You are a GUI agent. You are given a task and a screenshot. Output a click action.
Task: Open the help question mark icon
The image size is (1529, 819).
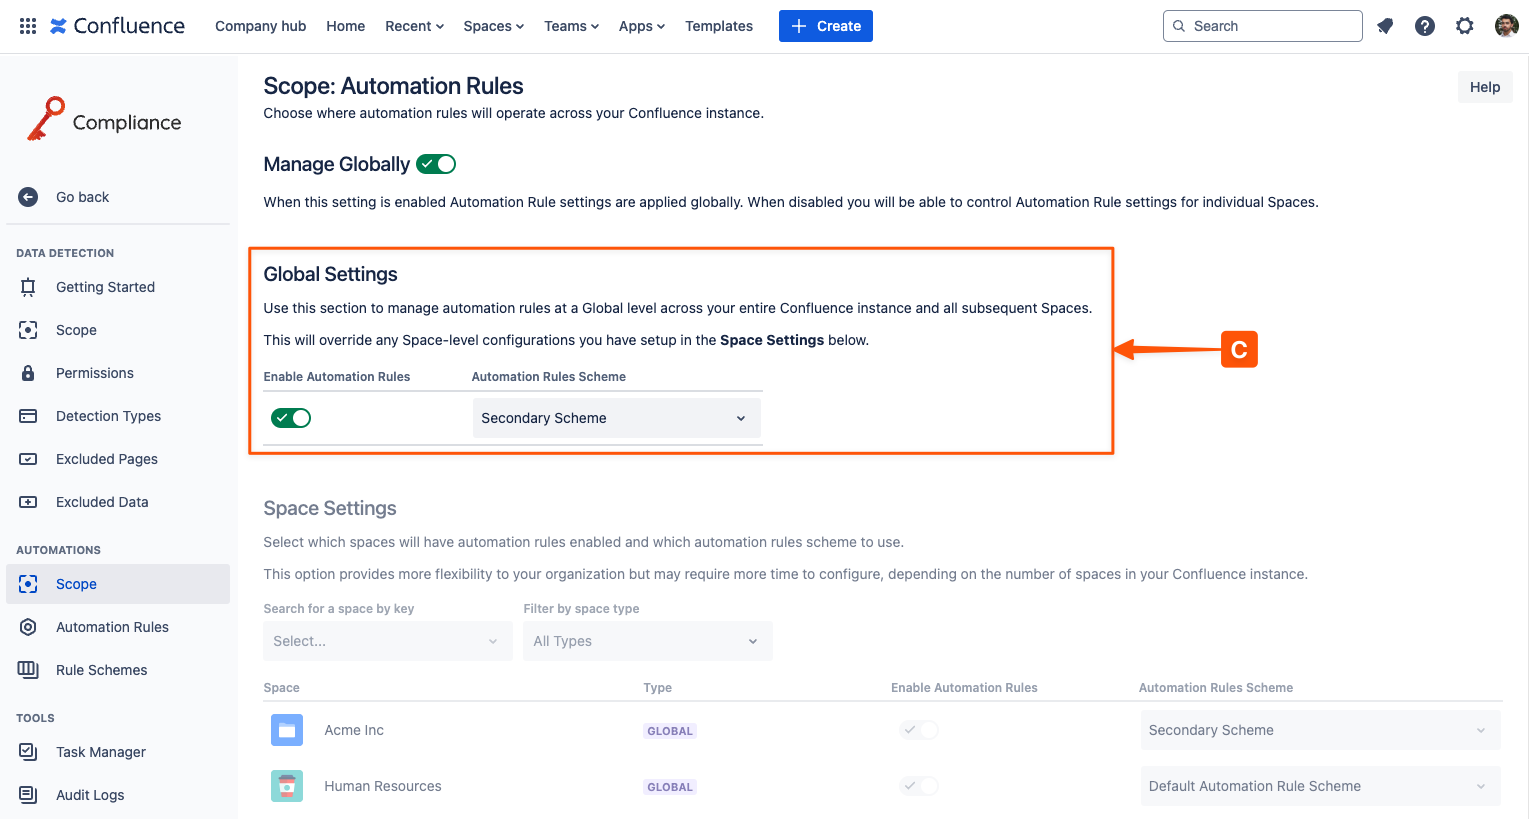[x=1425, y=26]
